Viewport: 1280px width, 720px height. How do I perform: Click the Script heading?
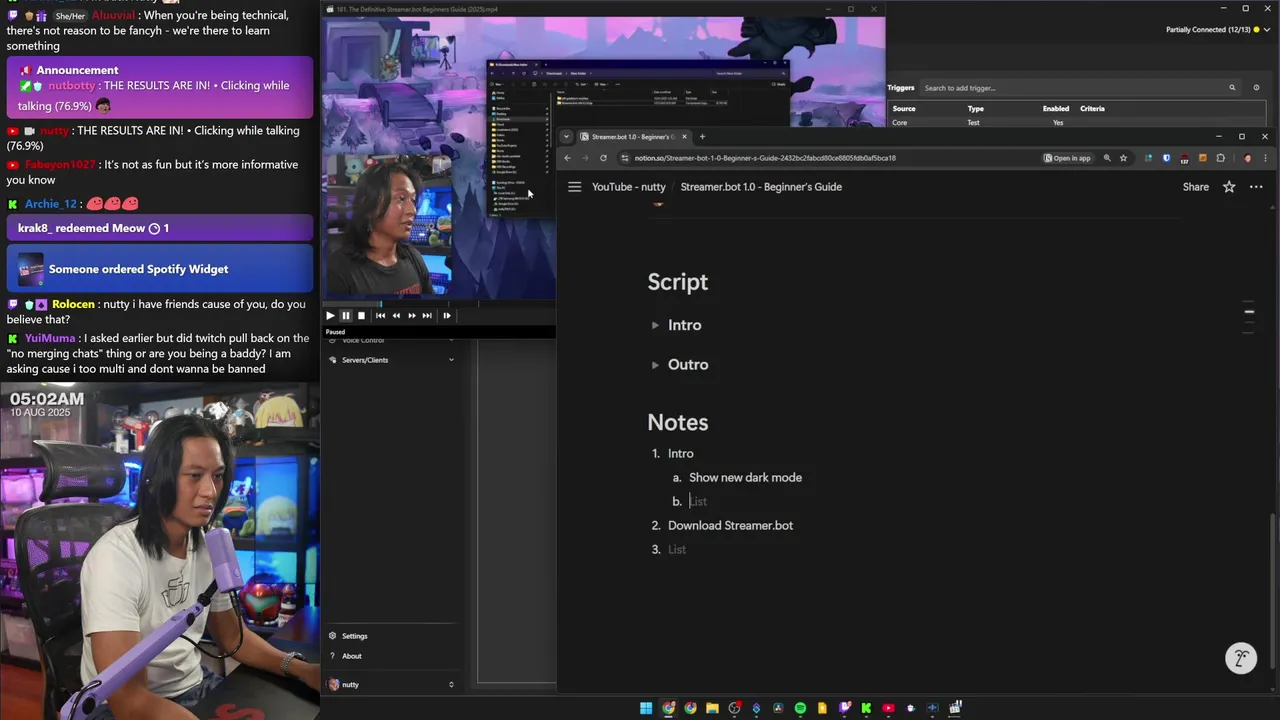point(677,282)
